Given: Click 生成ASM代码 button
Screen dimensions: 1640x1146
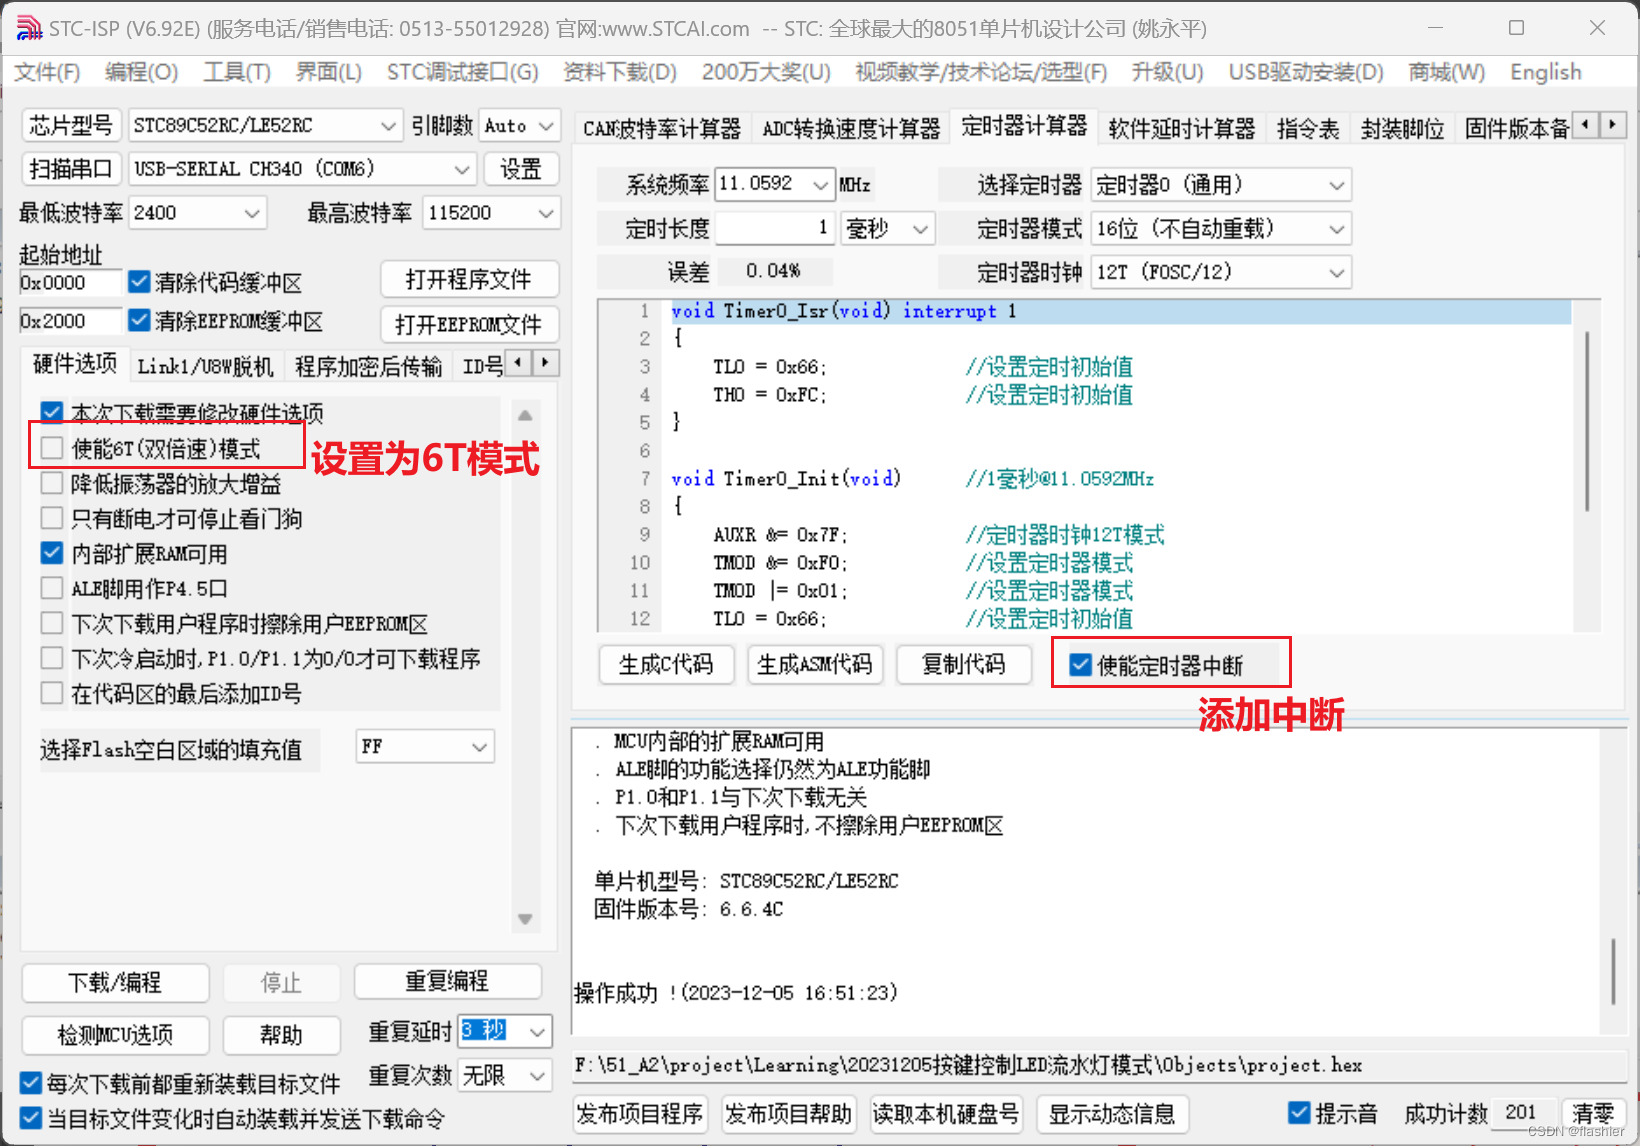Looking at the screenshot, I should (x=815, y=665).
